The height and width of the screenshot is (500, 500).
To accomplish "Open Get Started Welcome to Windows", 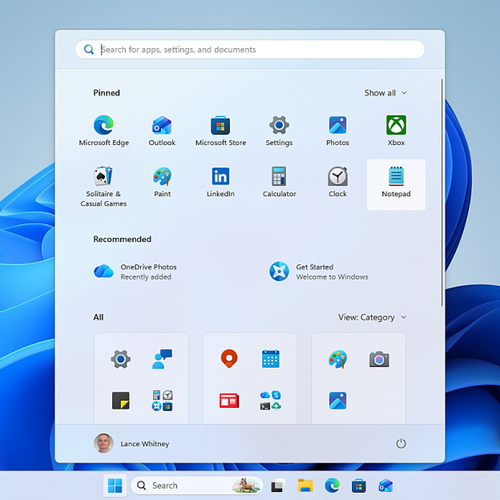I will click(x=319, y=272).
